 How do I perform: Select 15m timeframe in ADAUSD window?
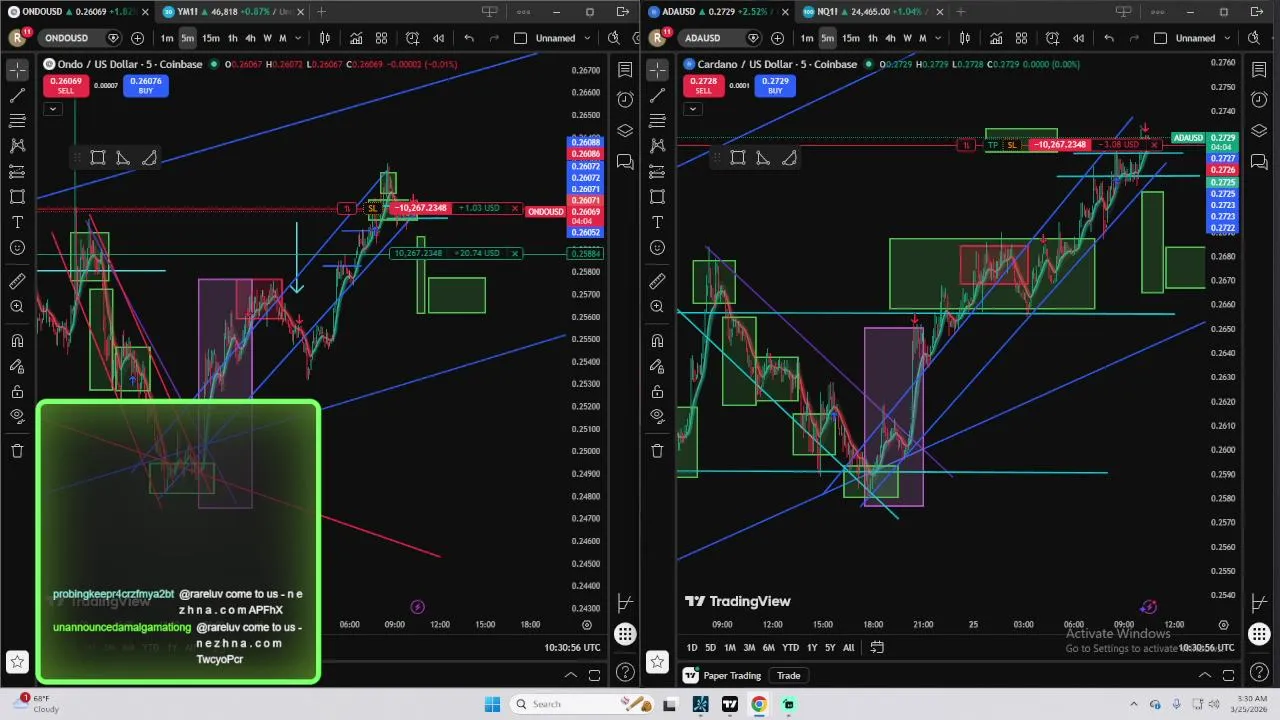tap(850, 38)
